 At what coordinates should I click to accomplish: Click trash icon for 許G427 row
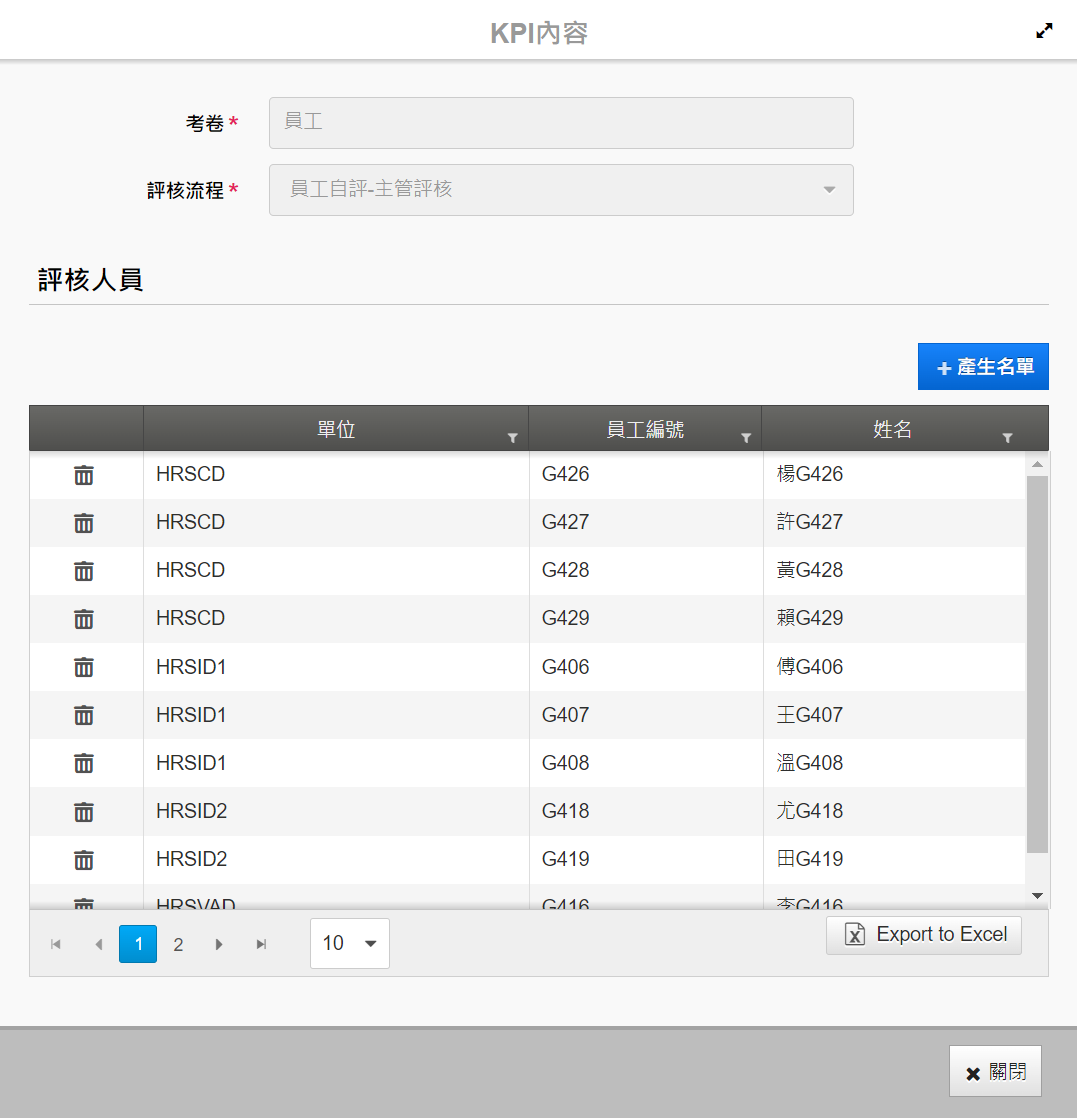click(84, 523)
